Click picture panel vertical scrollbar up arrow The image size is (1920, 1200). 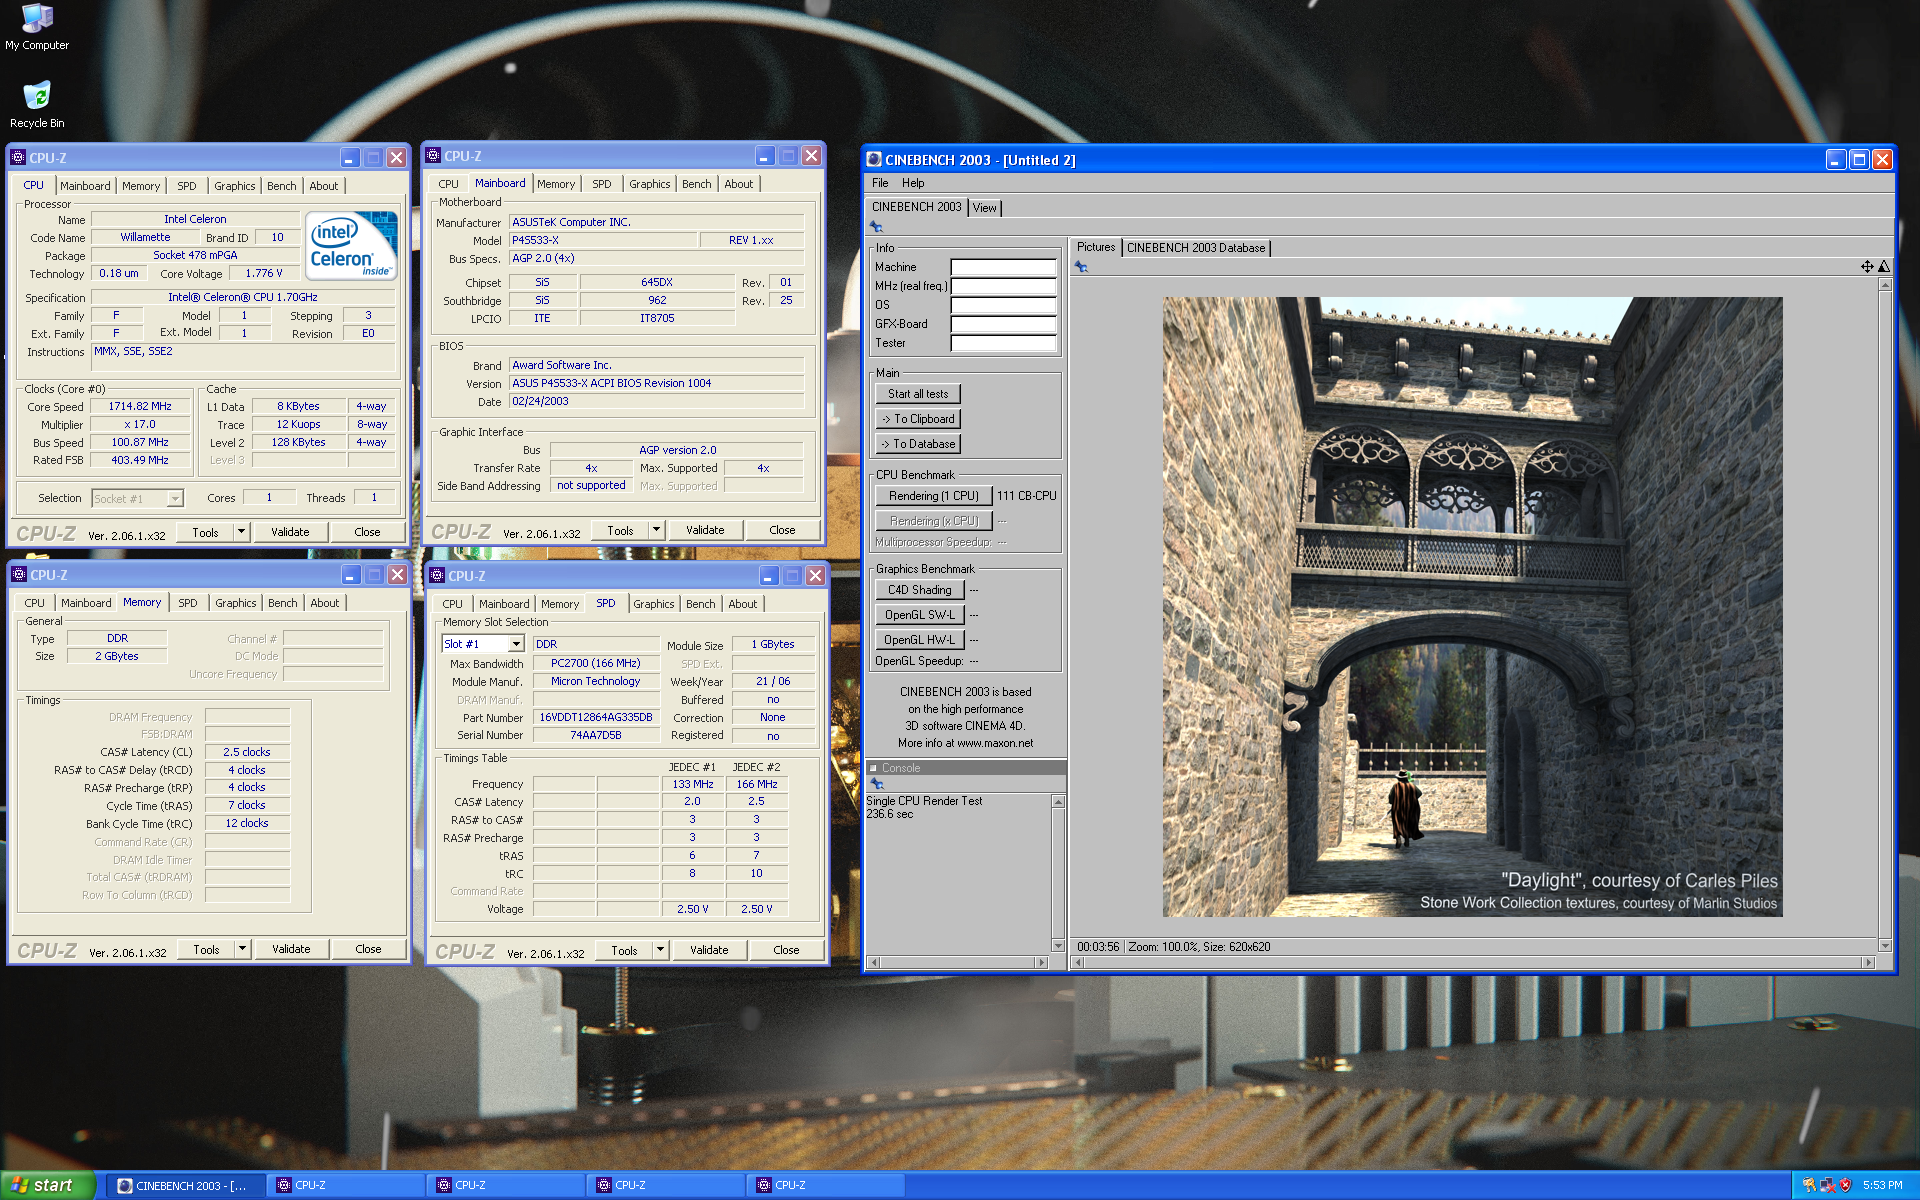coord(1885,285)
